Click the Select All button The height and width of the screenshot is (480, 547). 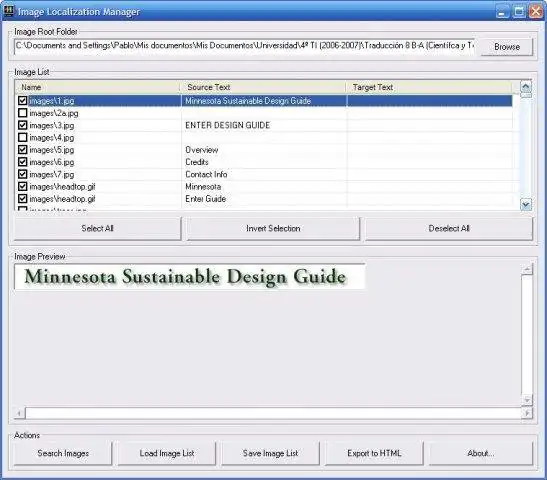pos(97,228)
